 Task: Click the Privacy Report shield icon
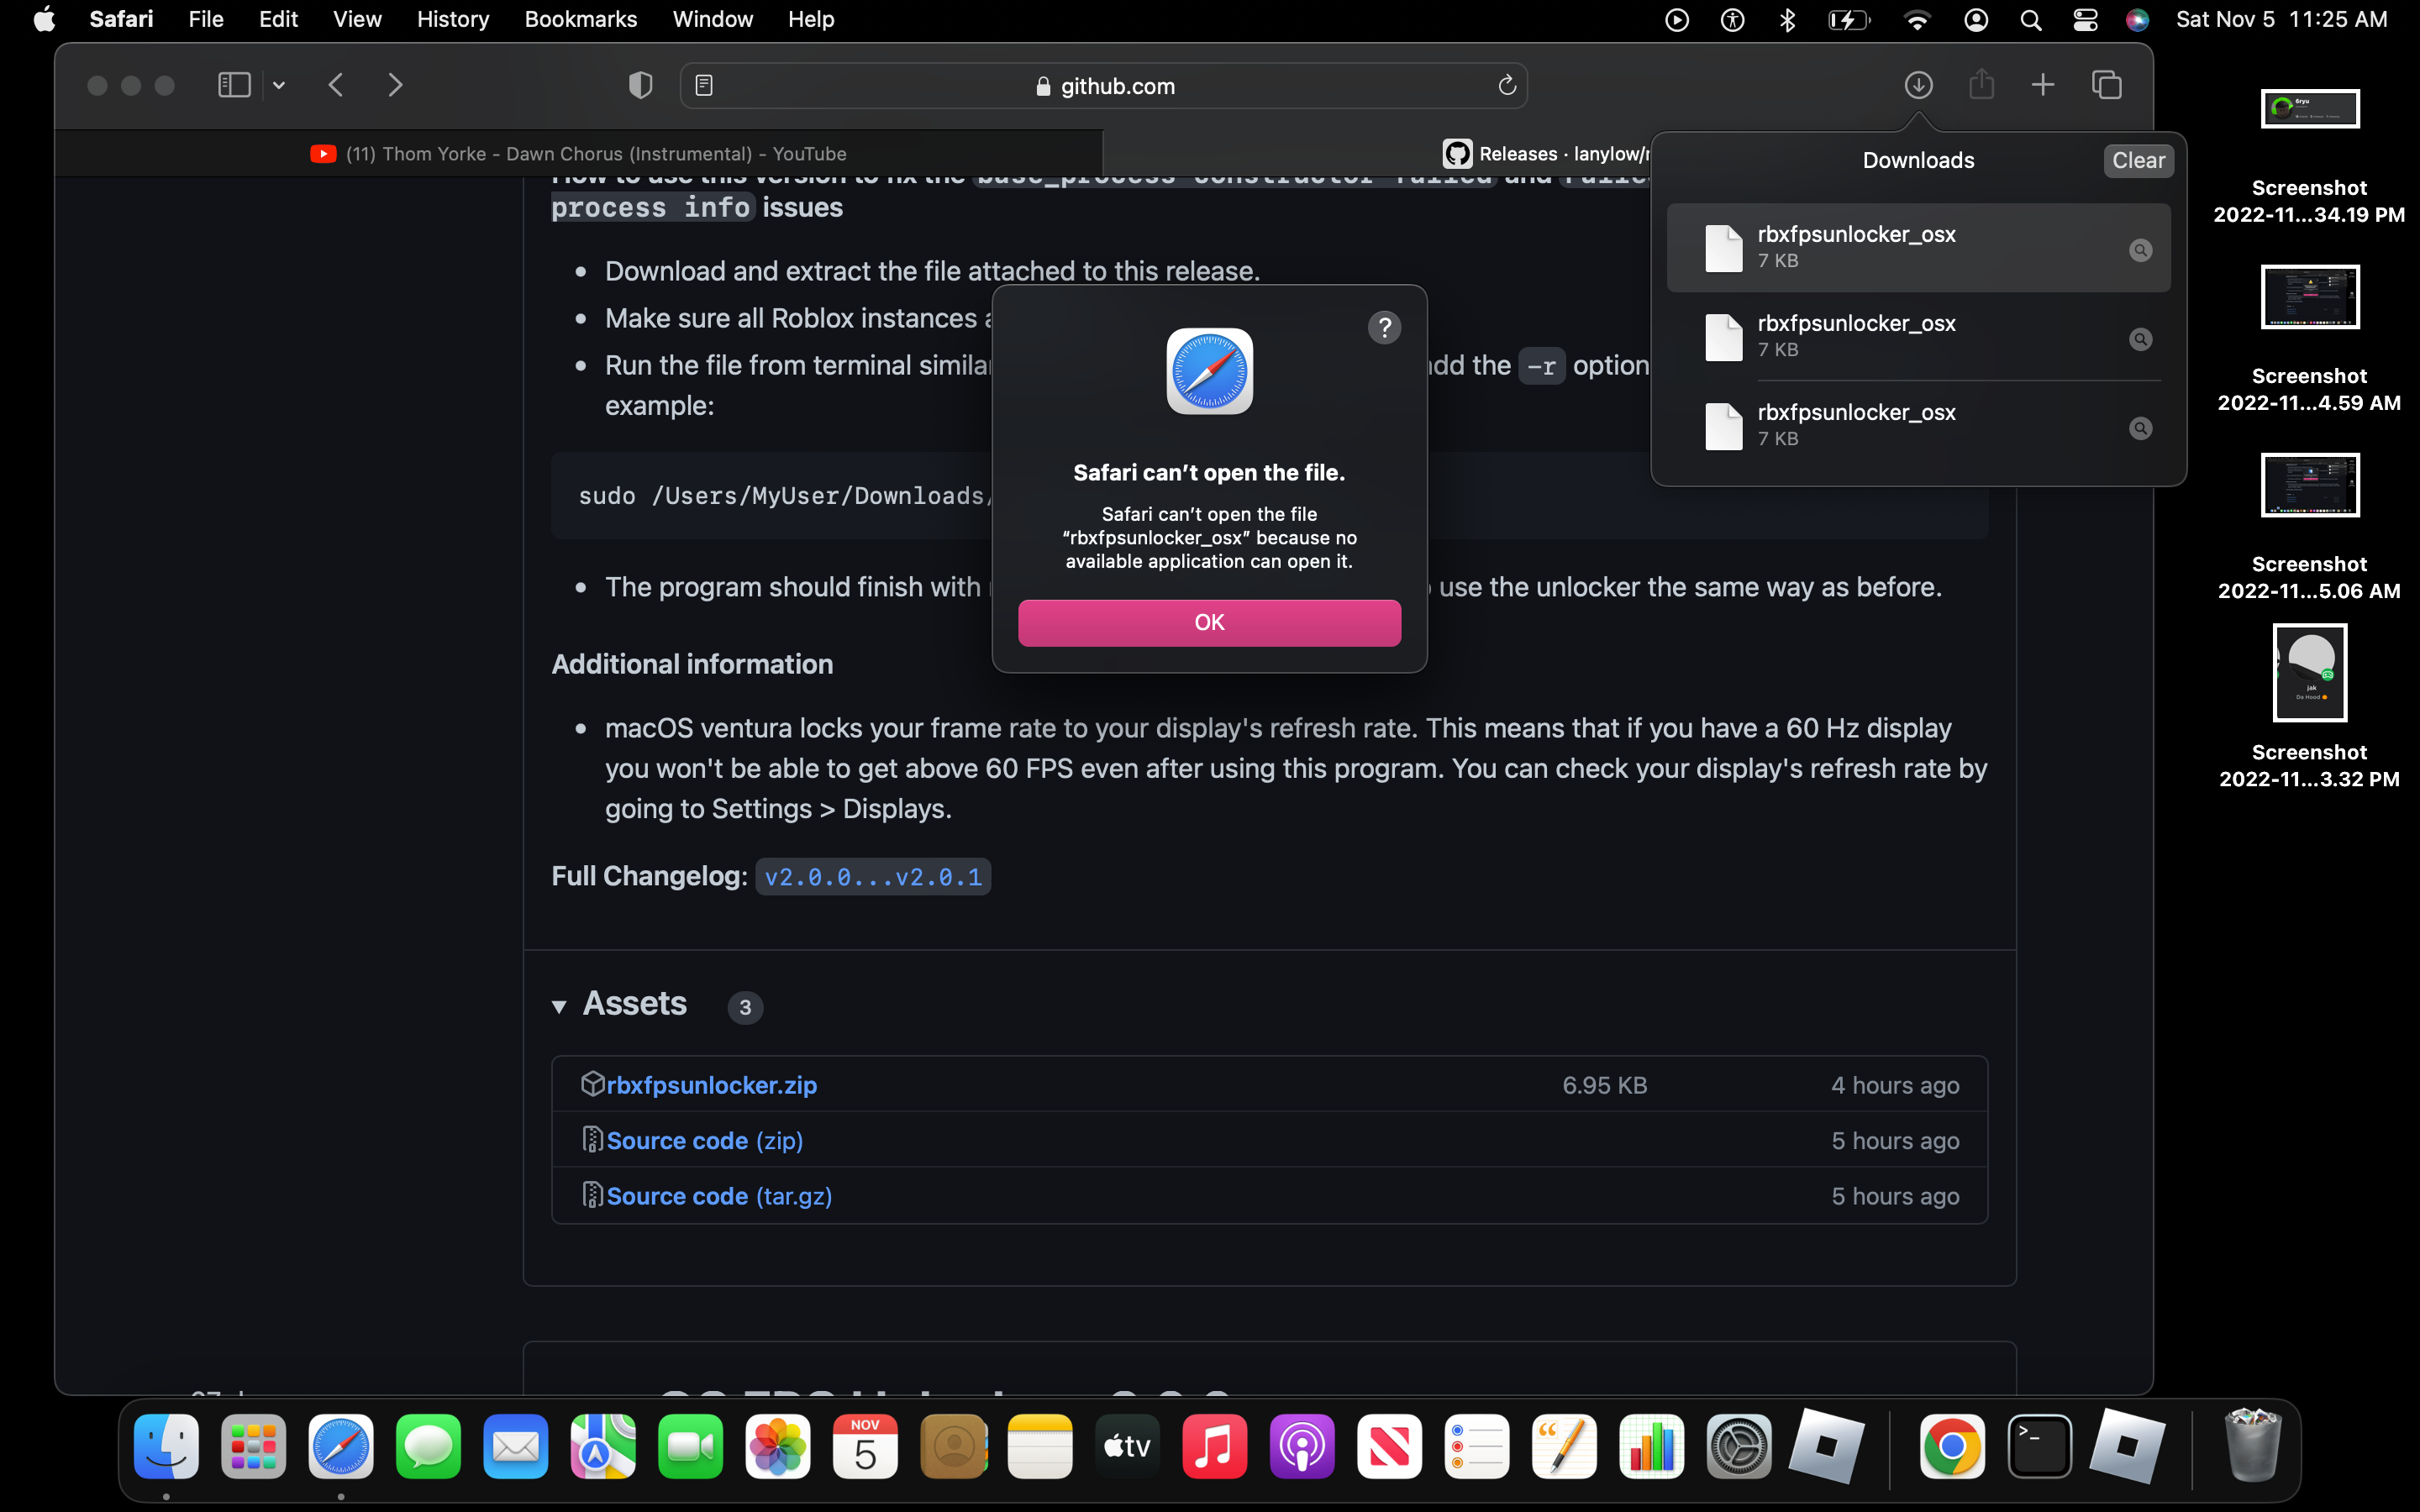tap(640, 85)
